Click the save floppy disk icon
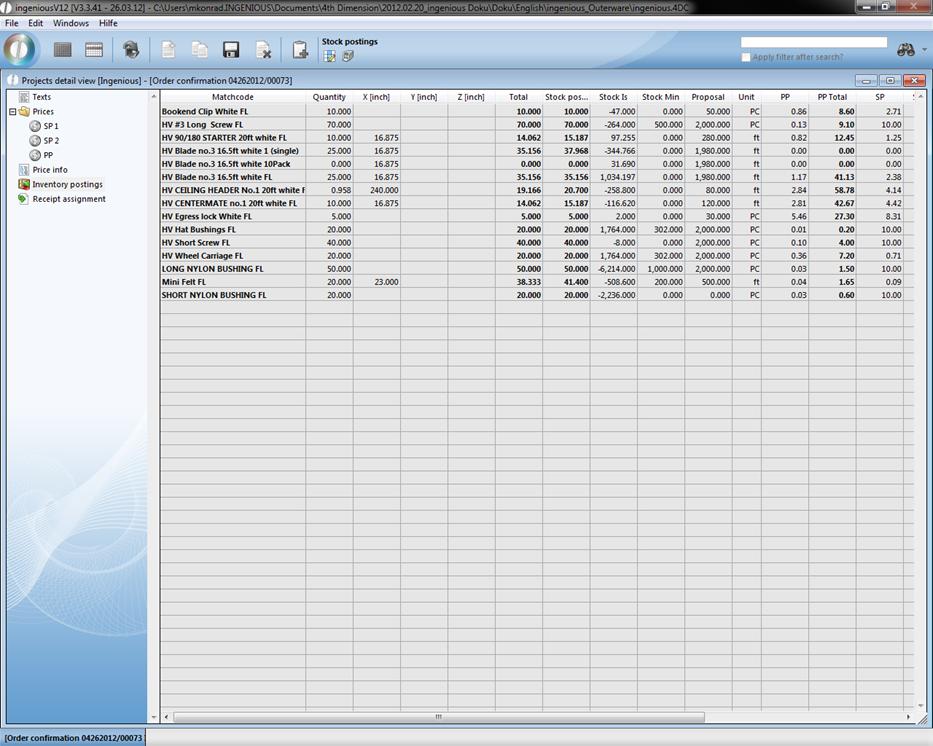933x746 pixels. click(231, 50)
